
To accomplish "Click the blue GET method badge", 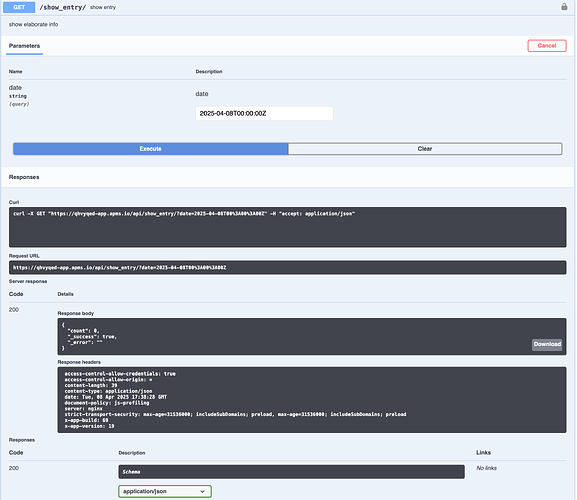I will [x=19, y=7].
